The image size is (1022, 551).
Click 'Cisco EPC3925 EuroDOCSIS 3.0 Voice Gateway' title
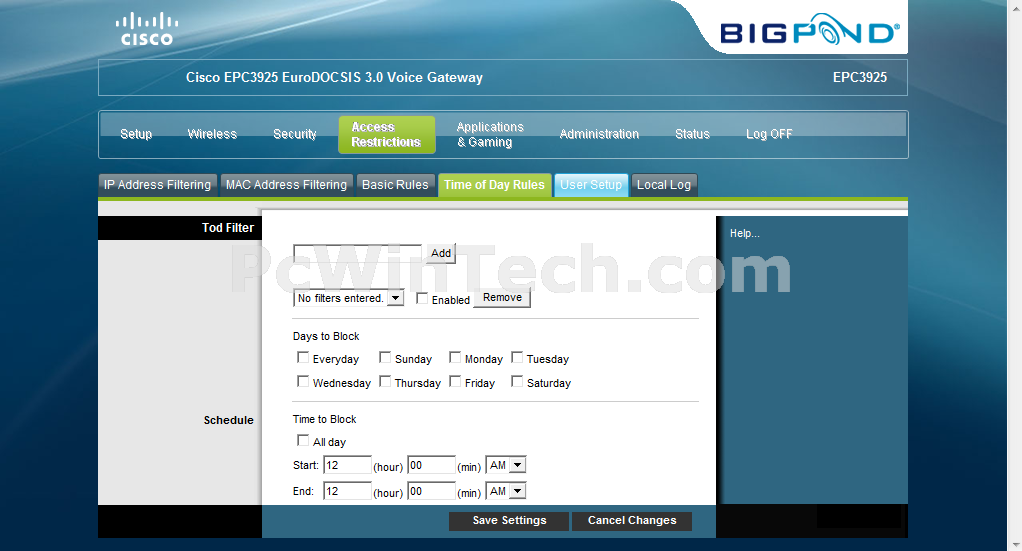click(334, 78)
